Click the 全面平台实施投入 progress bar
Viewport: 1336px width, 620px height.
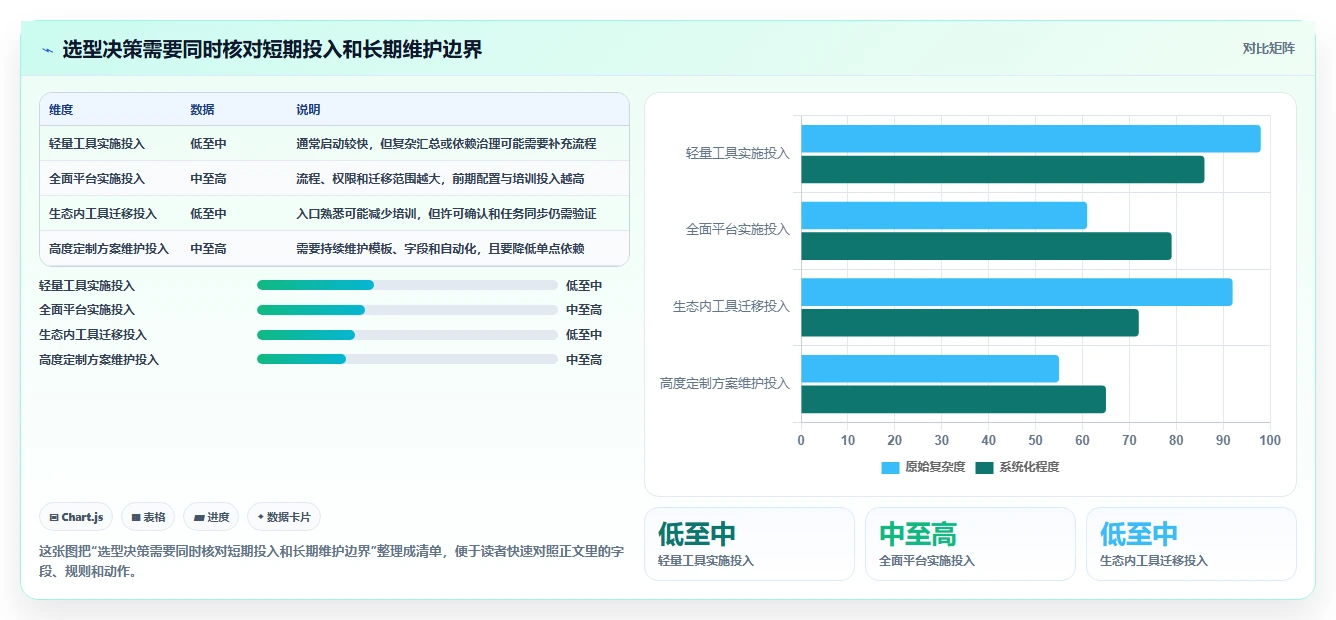click(x=407, y=310)
